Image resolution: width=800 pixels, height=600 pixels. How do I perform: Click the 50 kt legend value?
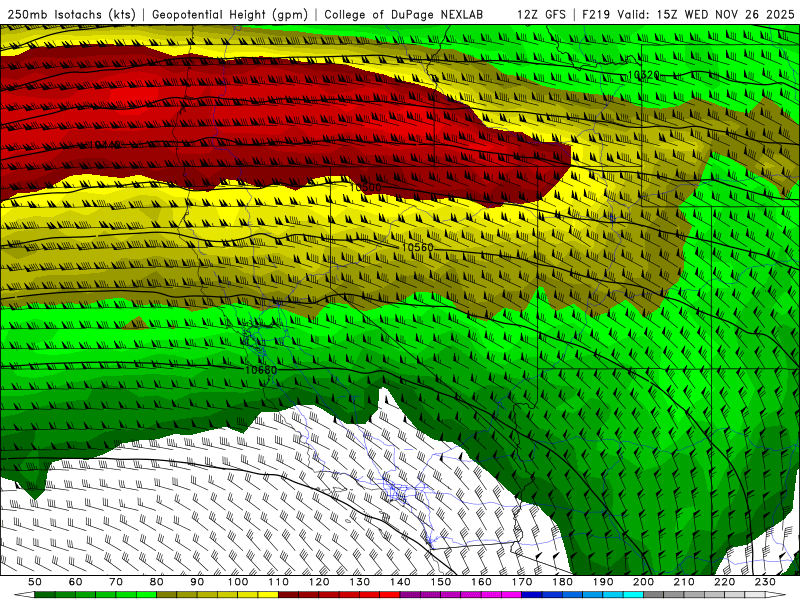point(35,582)
